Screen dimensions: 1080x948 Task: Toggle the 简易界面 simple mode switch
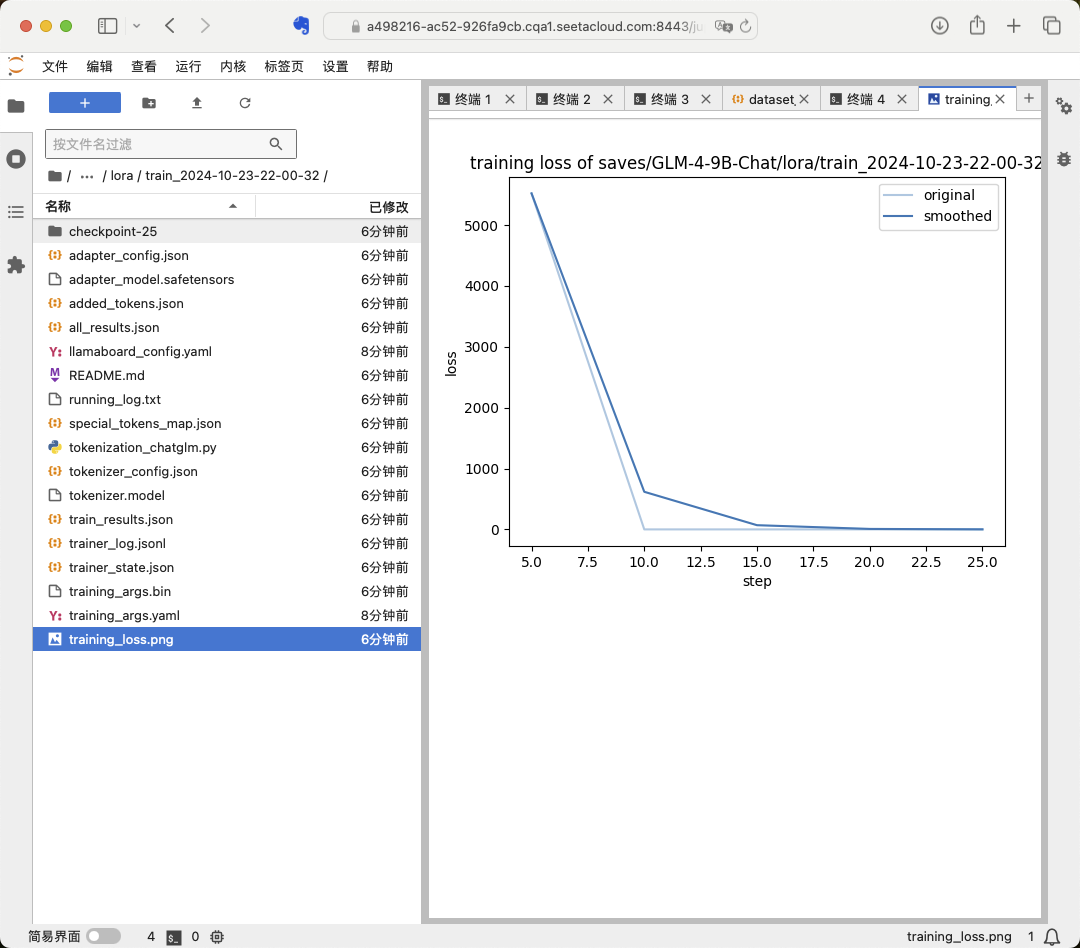click(103, 937)
